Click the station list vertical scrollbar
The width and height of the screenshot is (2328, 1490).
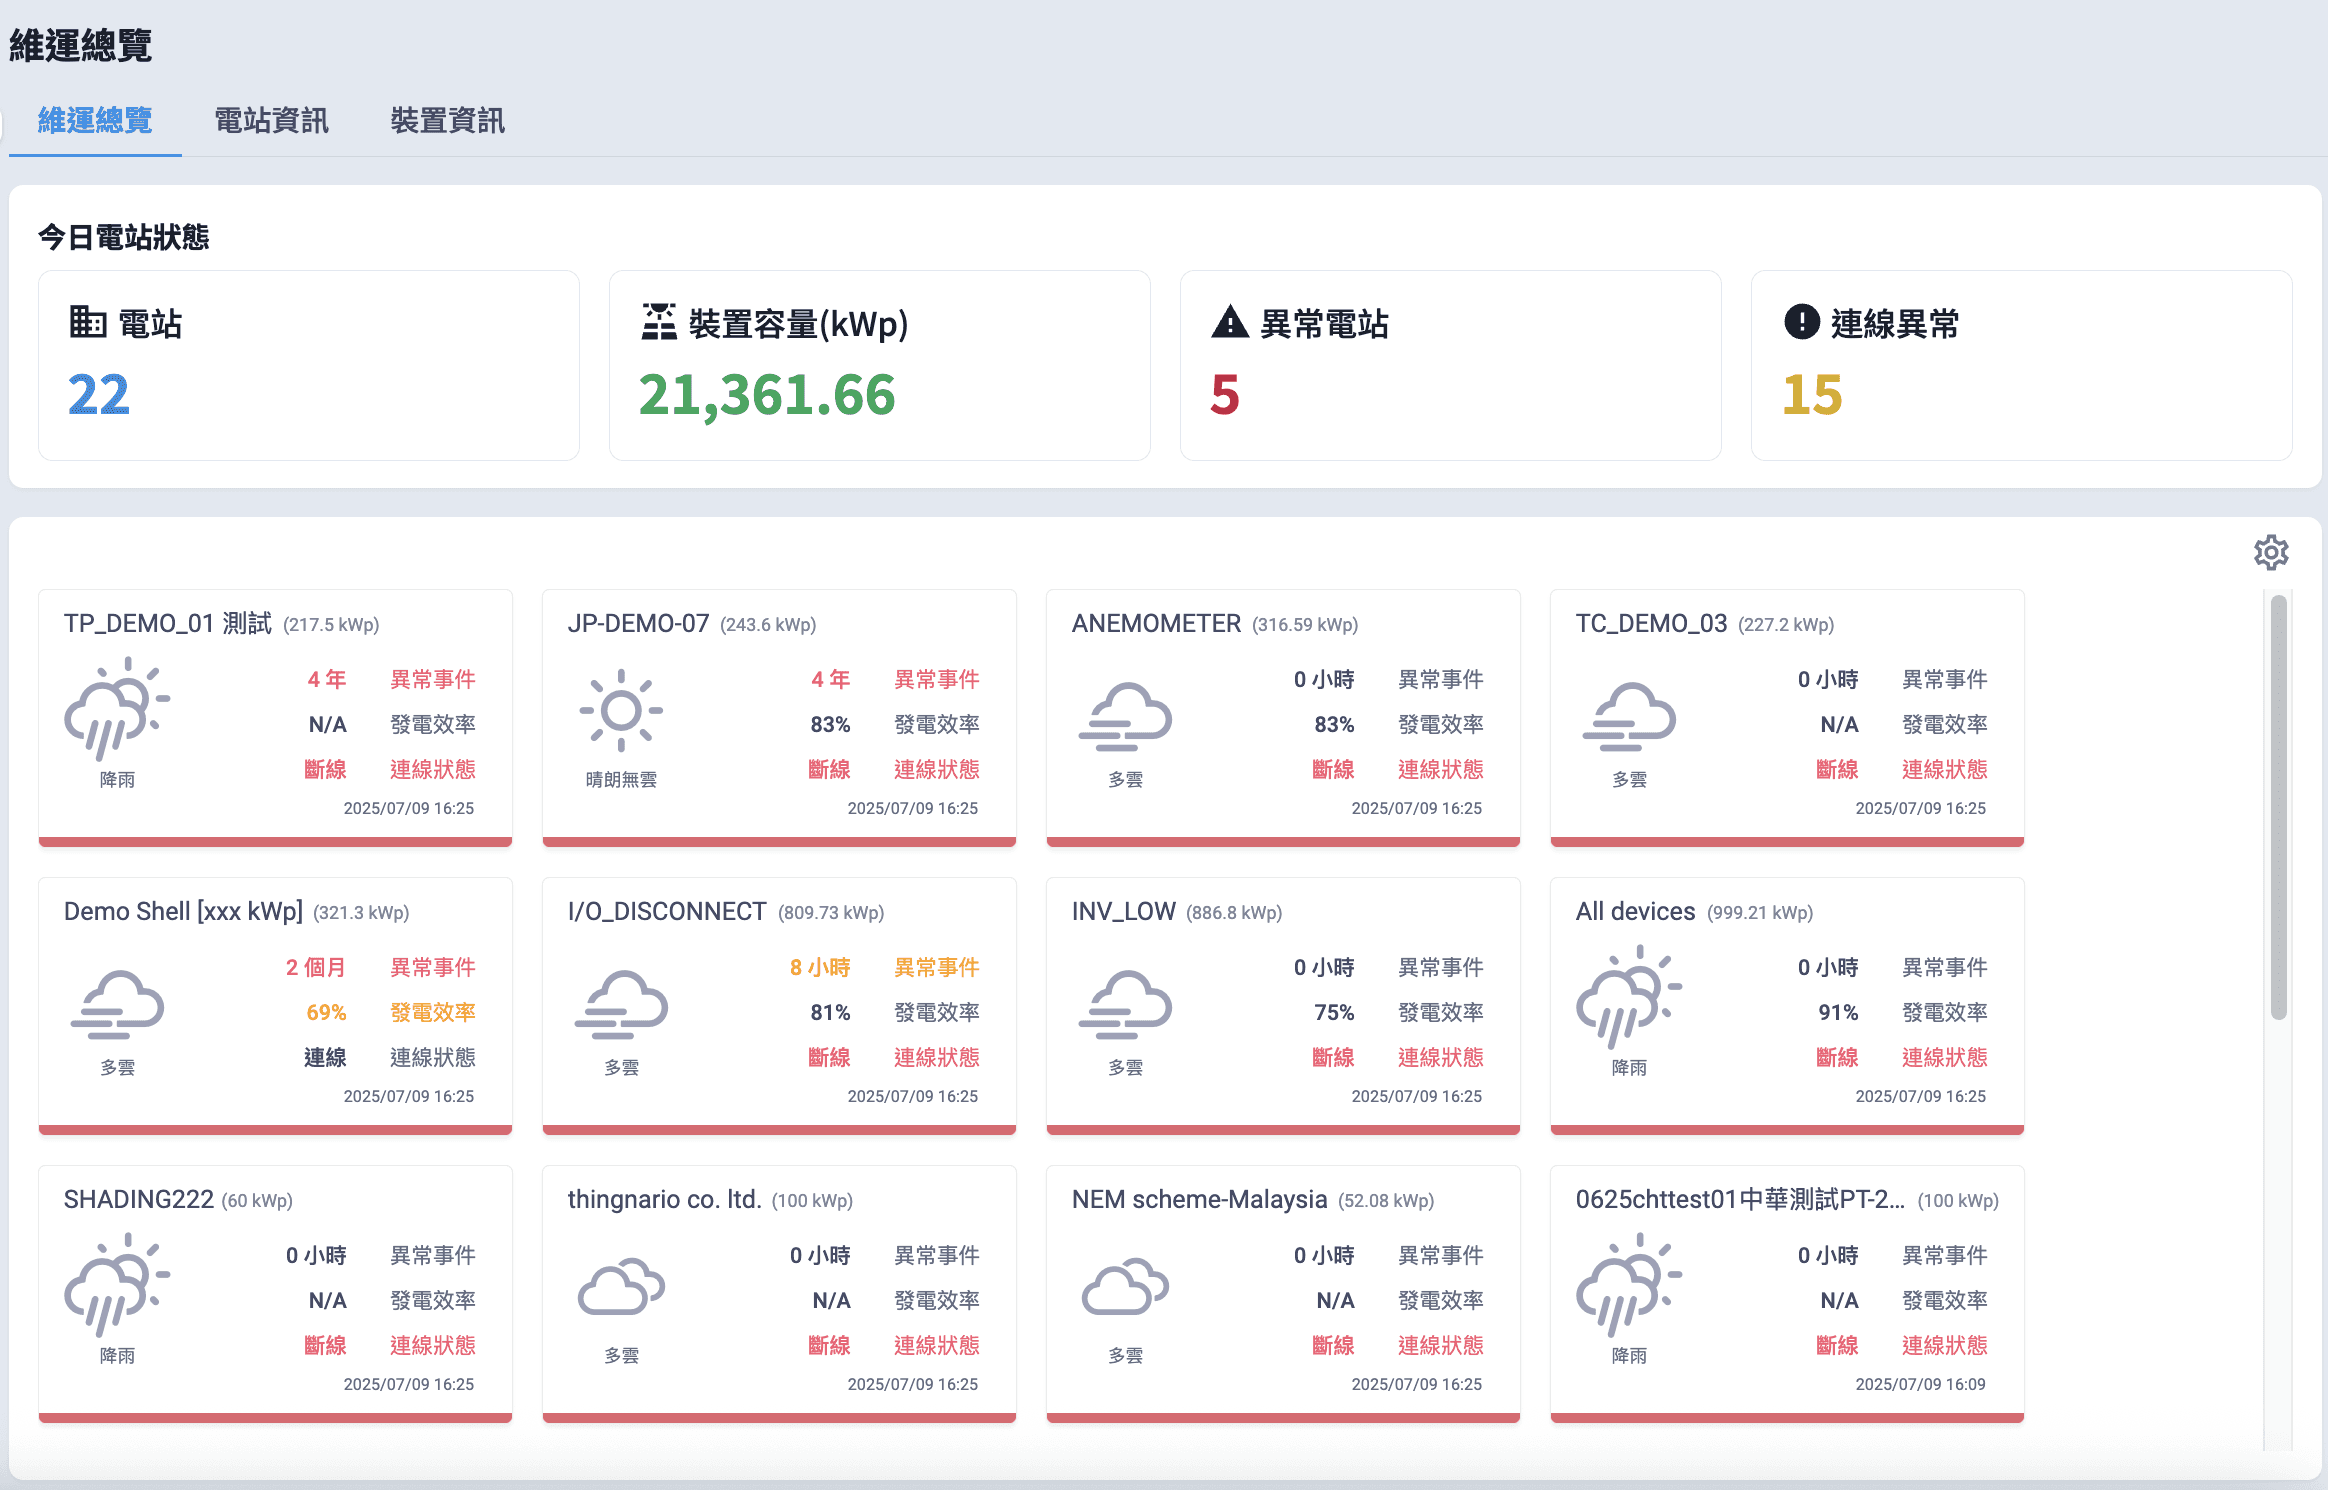click(2279, 808)
